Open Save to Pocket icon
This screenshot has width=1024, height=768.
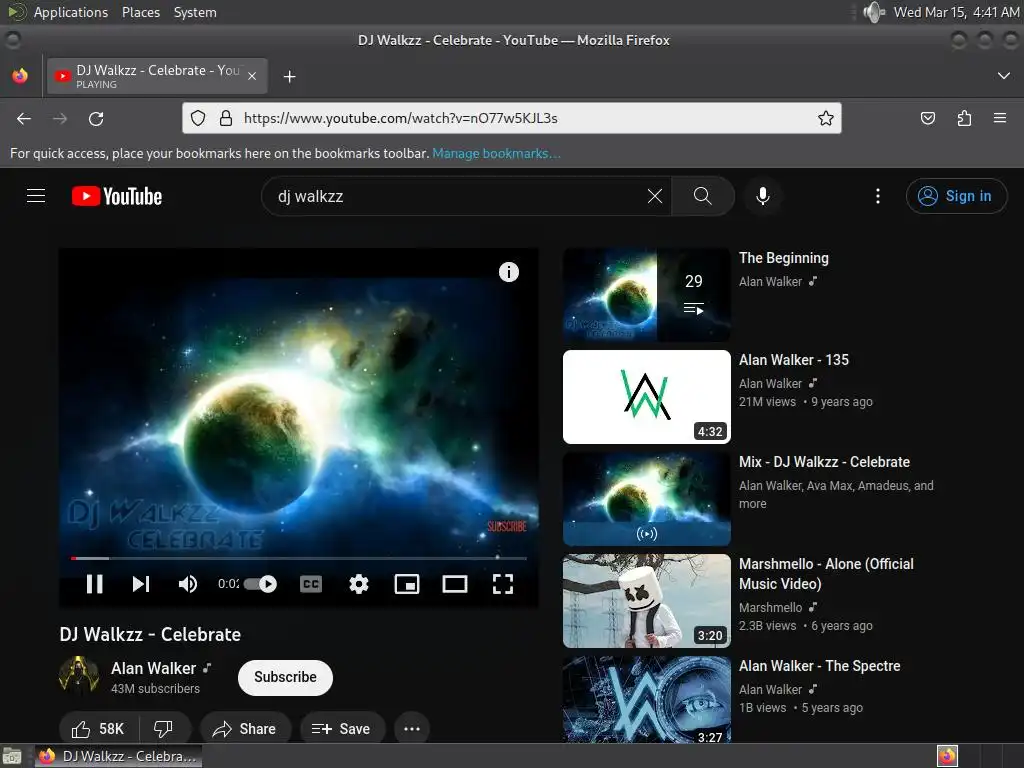(927, 118)
